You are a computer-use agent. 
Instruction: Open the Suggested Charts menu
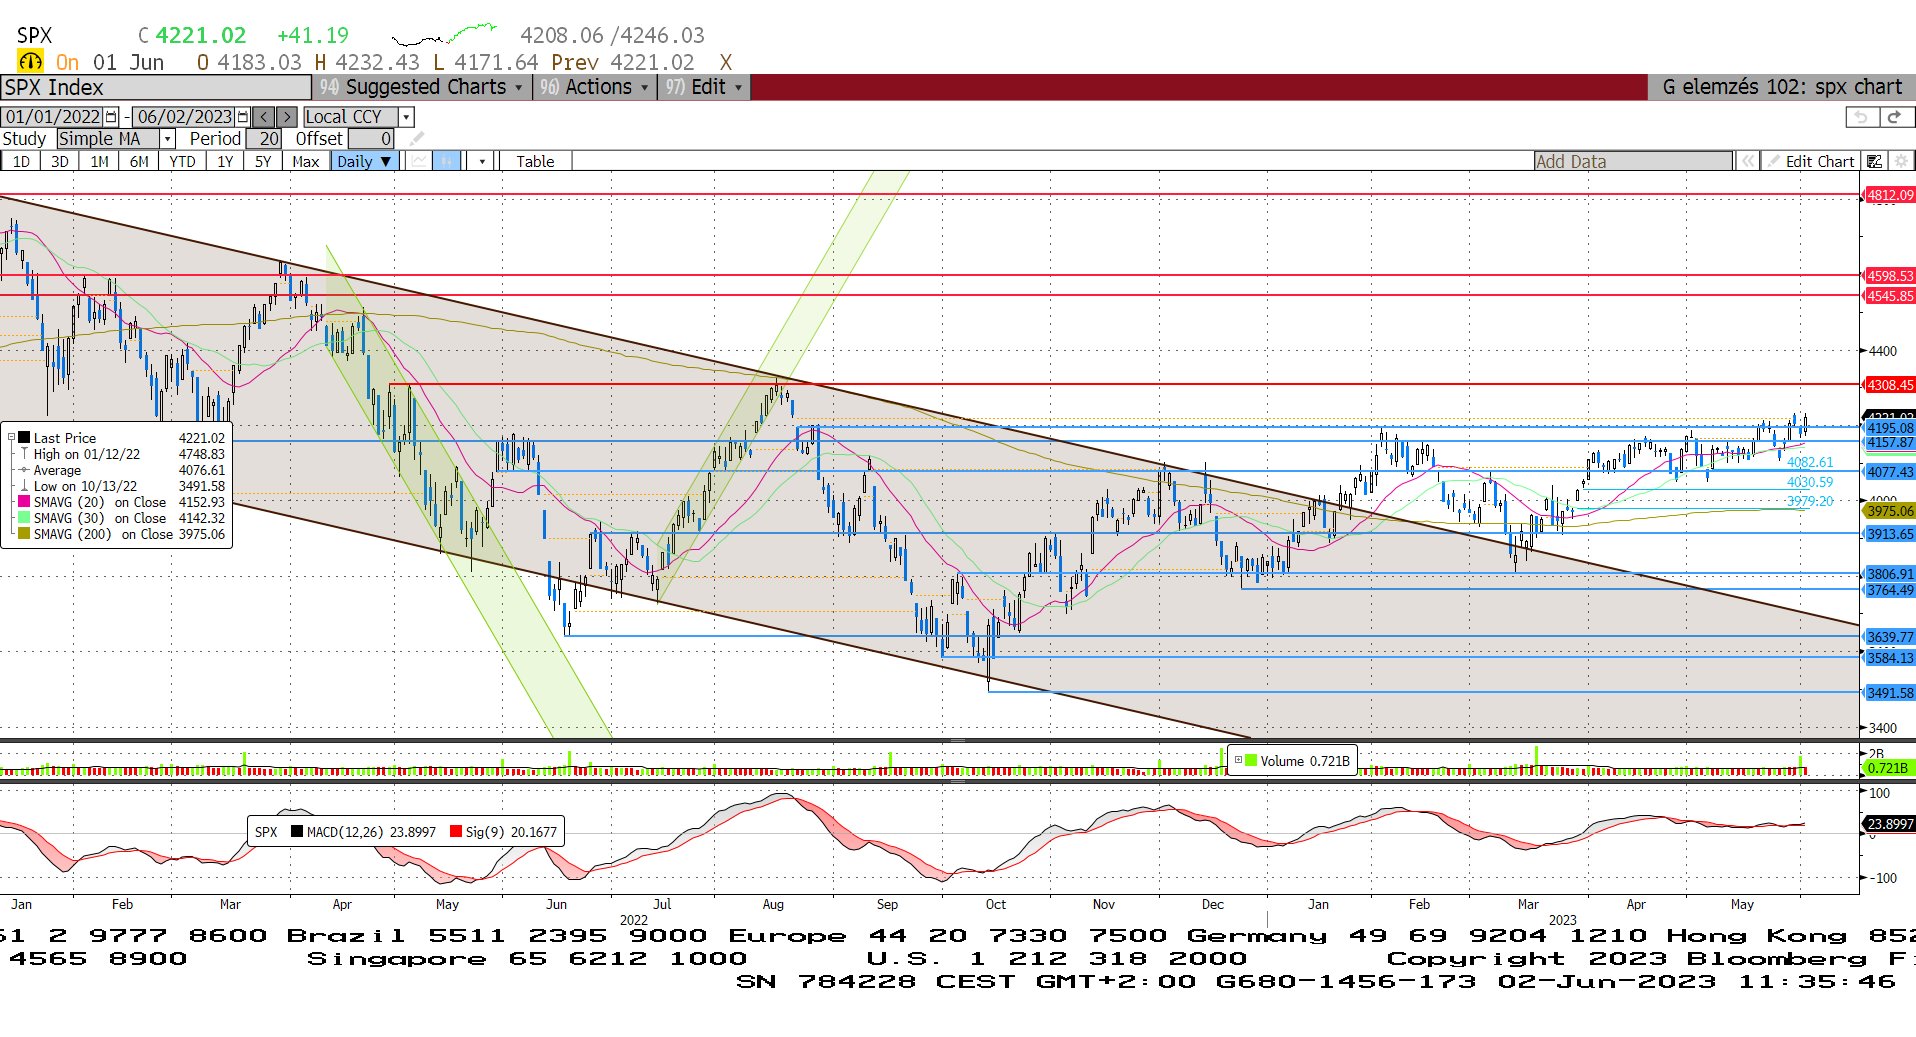point(422,87)
